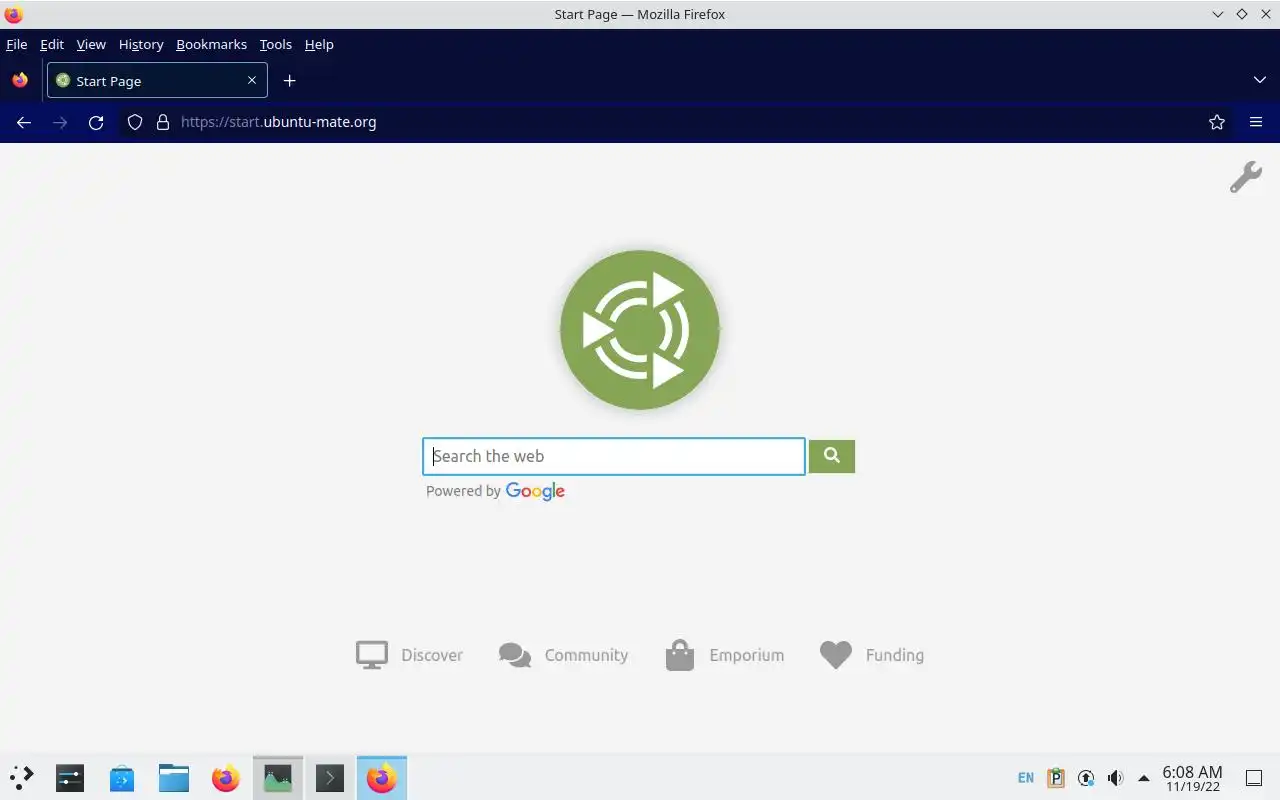Click the Firefox View icon in the tab bar
This screenshot has width=1280, height=800.
click(x=20, y=80)
